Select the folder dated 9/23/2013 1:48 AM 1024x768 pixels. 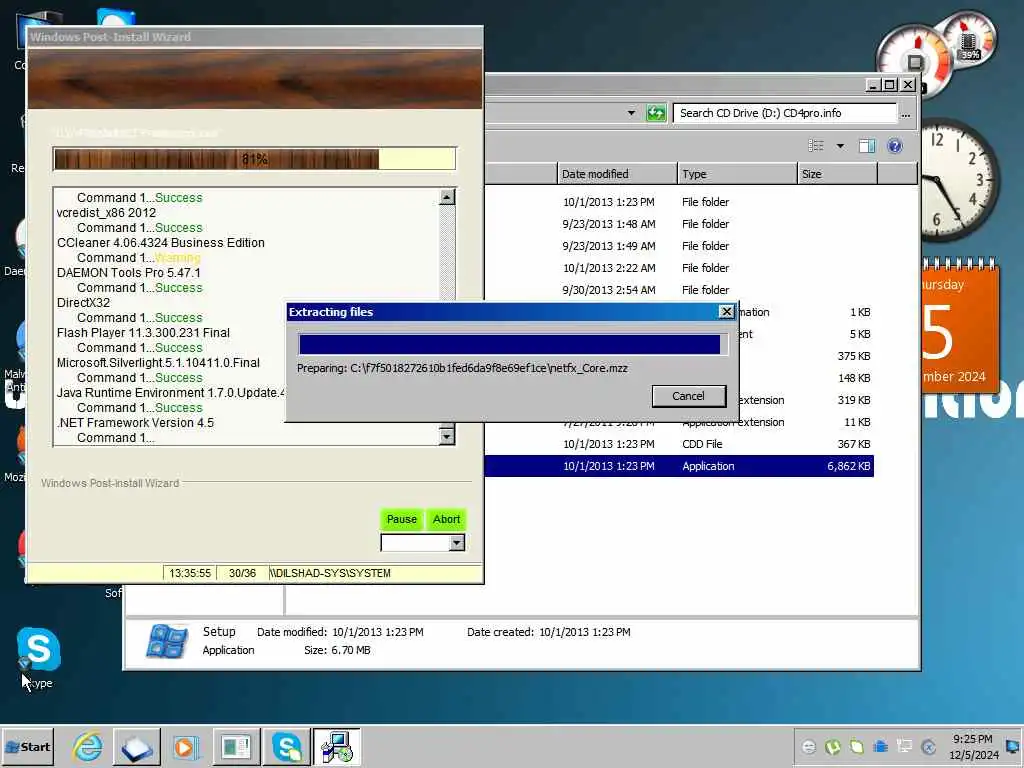[679, 224]
